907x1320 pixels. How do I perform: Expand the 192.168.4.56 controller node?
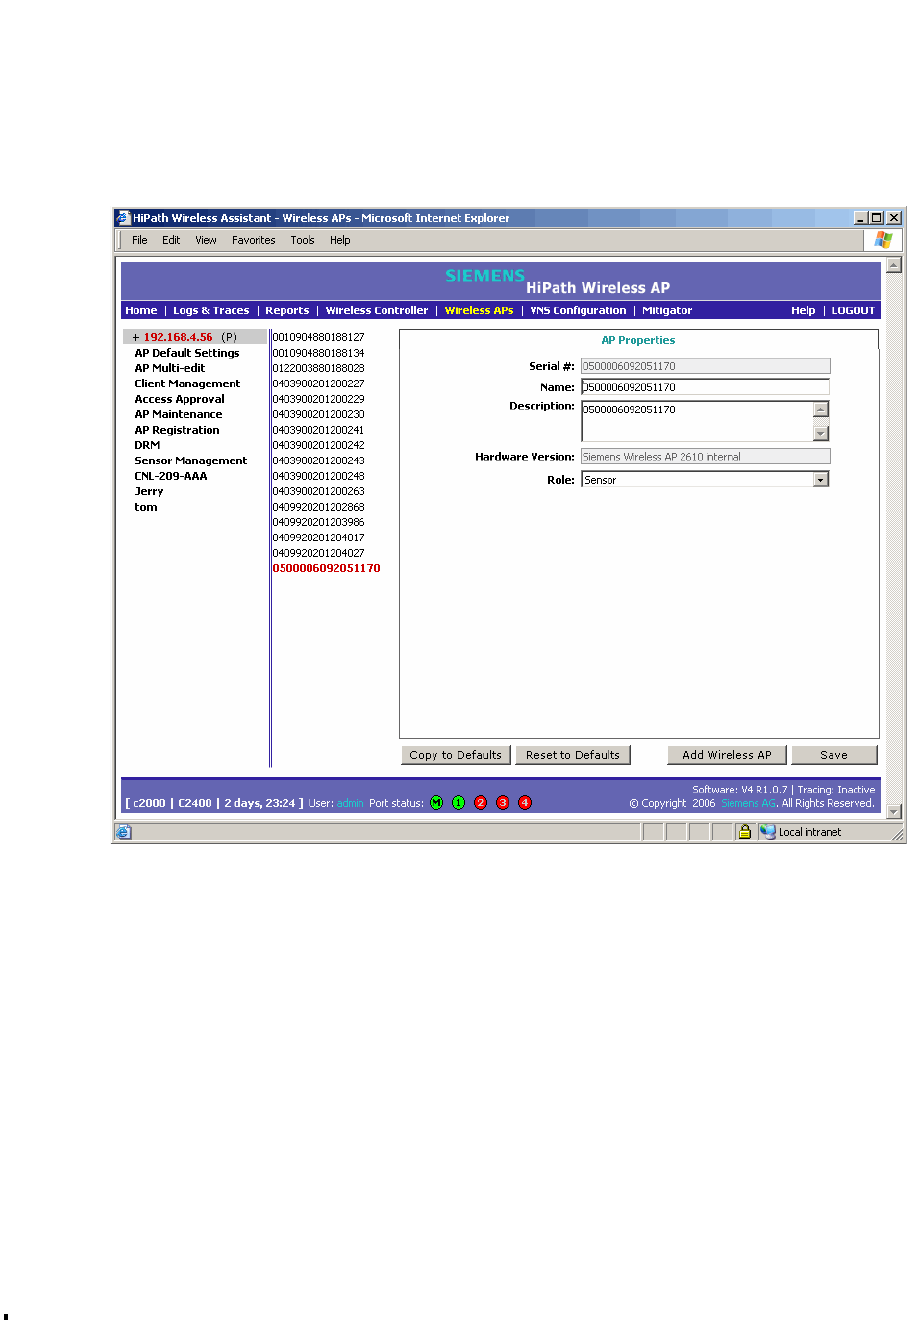click(x=136, y=337)
